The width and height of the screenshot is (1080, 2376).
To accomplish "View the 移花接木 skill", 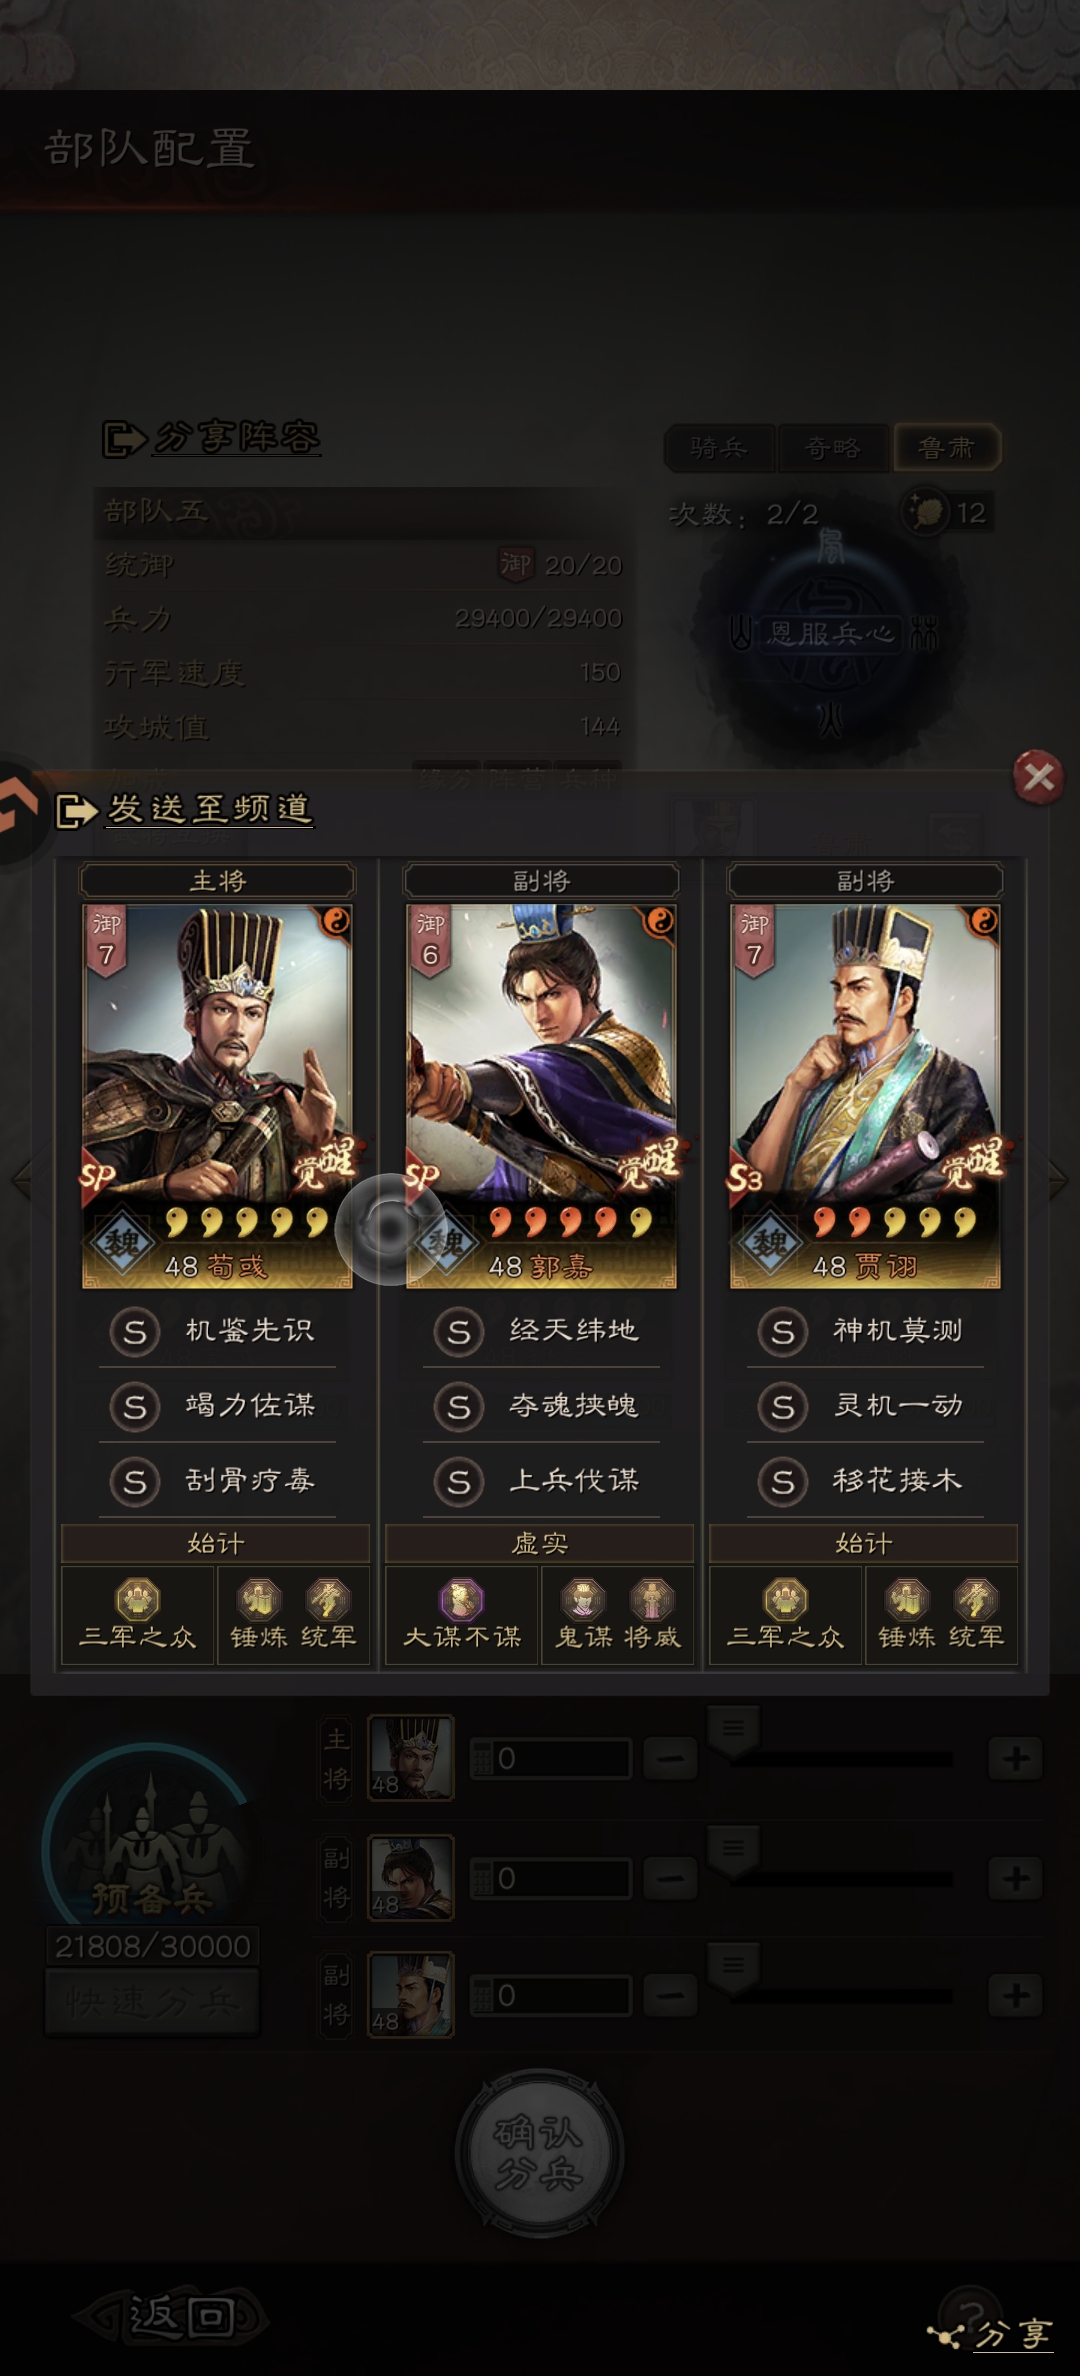I will pos(865,1481).
